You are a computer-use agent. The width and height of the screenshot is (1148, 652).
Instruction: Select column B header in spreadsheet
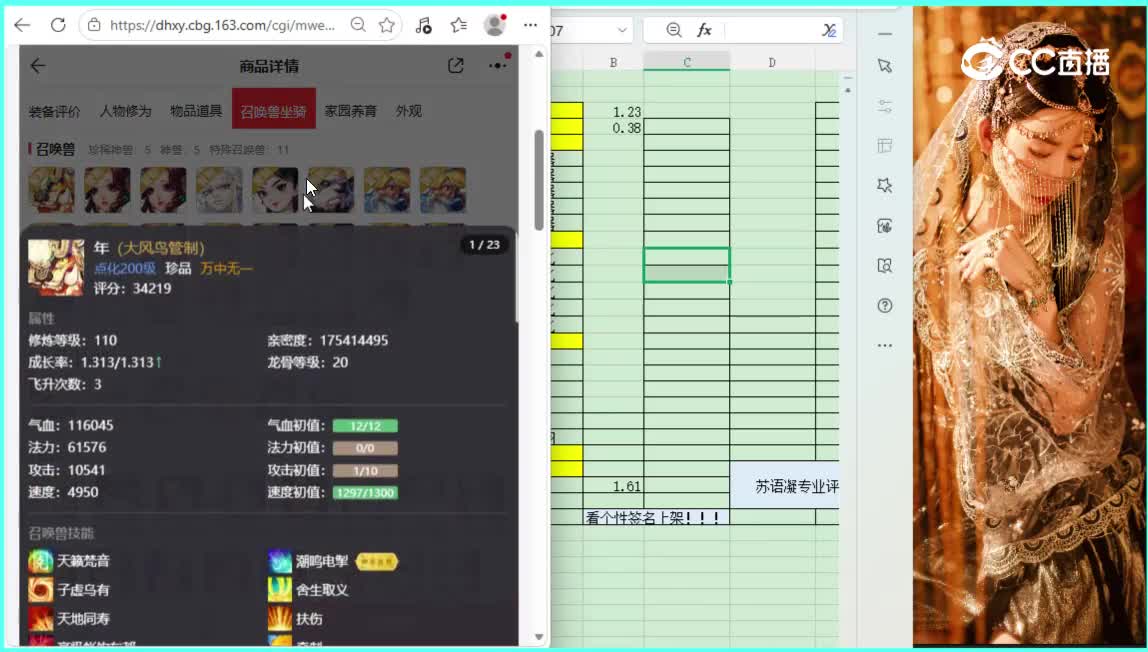coord(614,62)
